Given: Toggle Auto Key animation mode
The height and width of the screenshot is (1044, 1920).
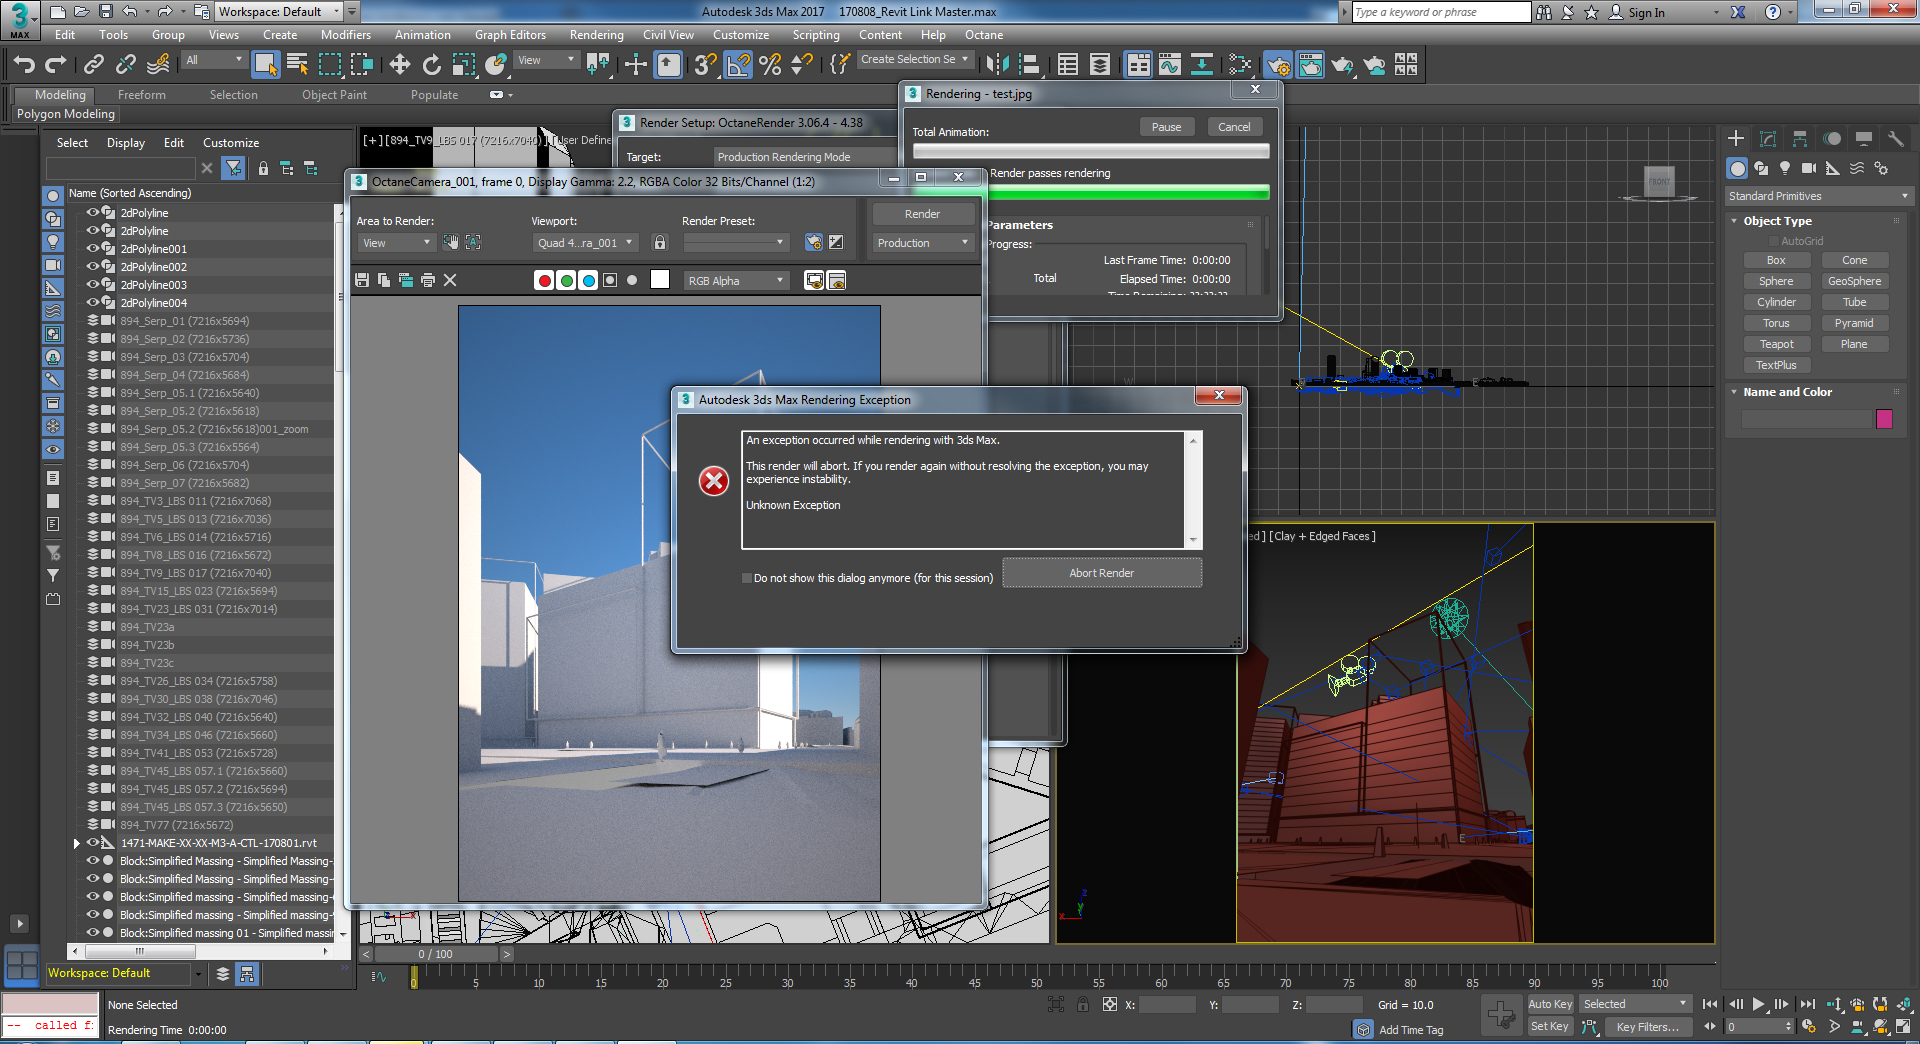Looking at the screenshot, I should [x=1550, y=1004].
